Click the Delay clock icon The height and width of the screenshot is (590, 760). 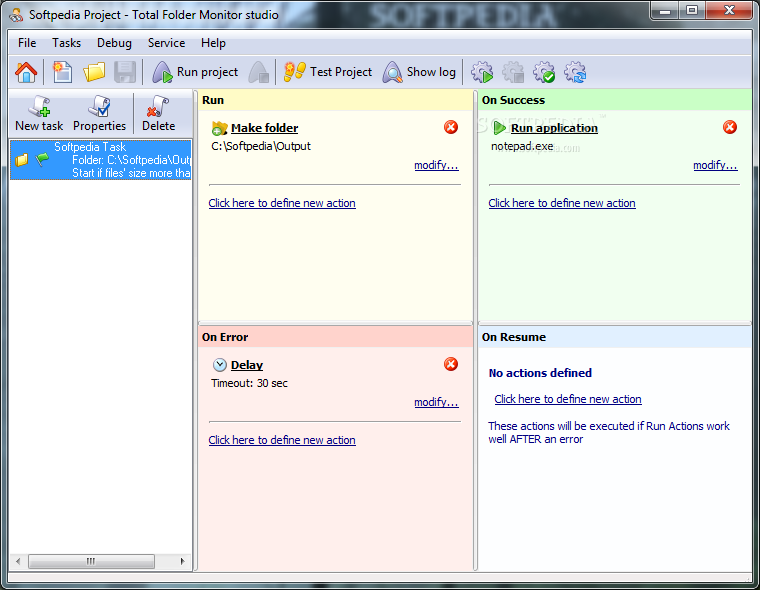tap(220, 365)
